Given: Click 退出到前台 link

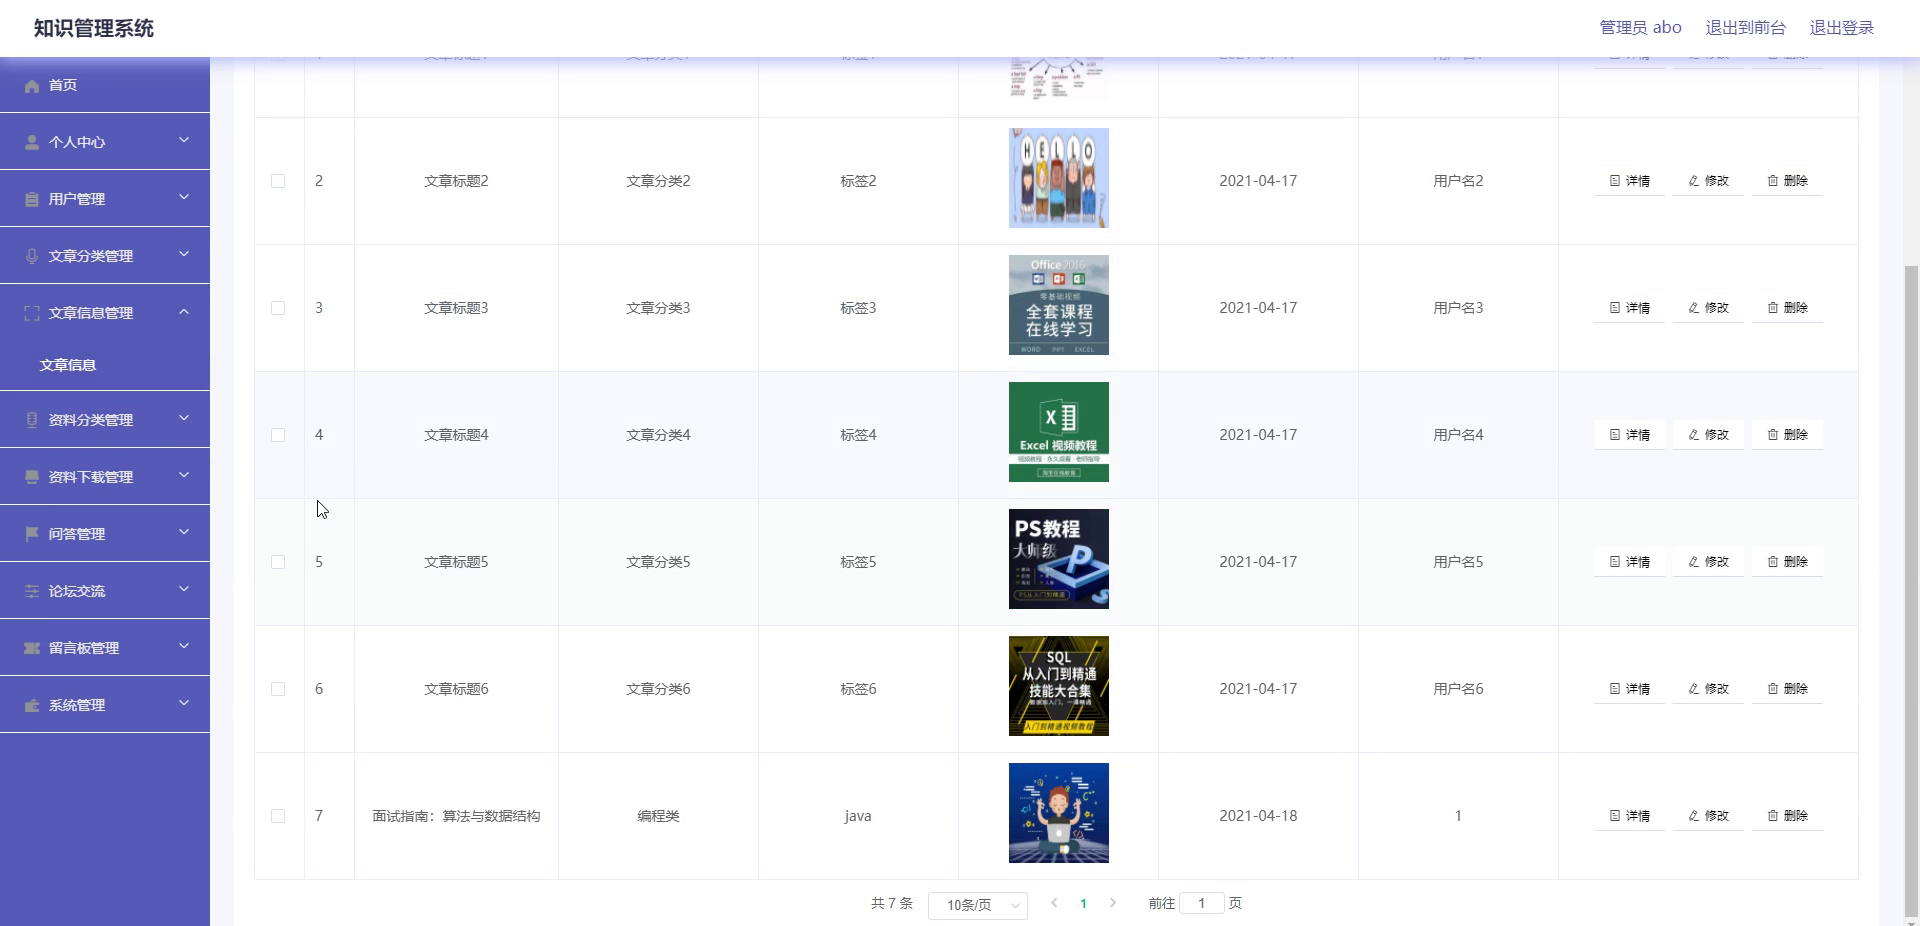Looking at the screenshot, I should [1745, 28].
